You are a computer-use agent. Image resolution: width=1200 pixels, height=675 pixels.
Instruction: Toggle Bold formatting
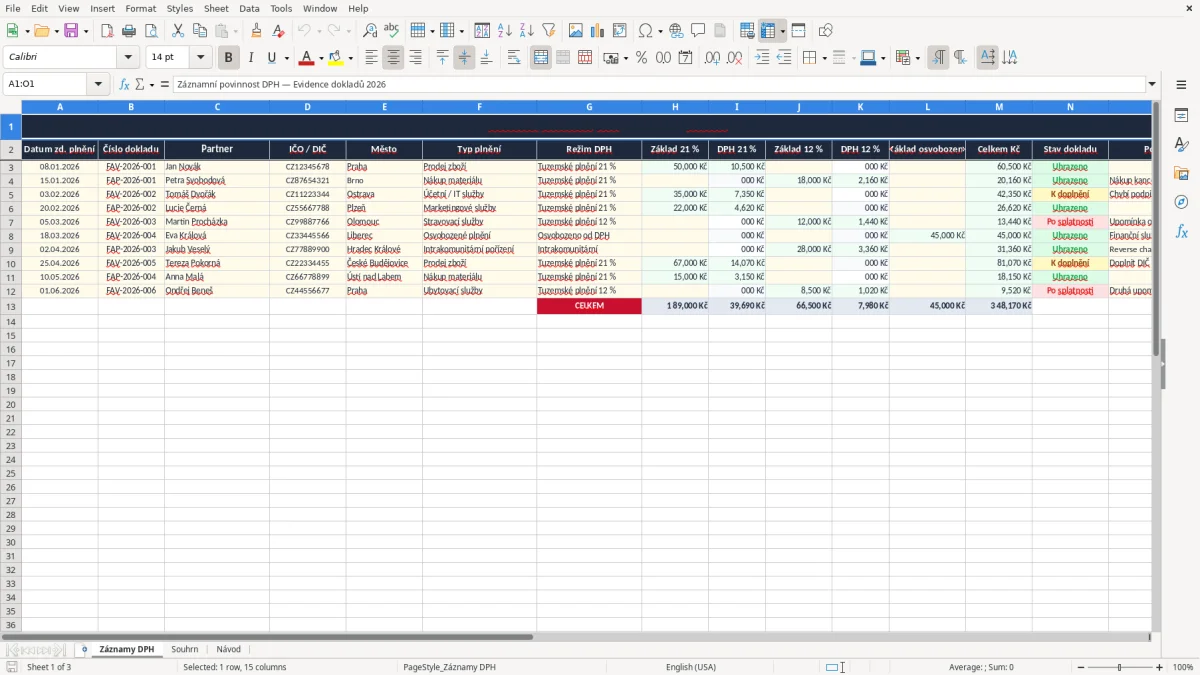(x=229, y=58)
